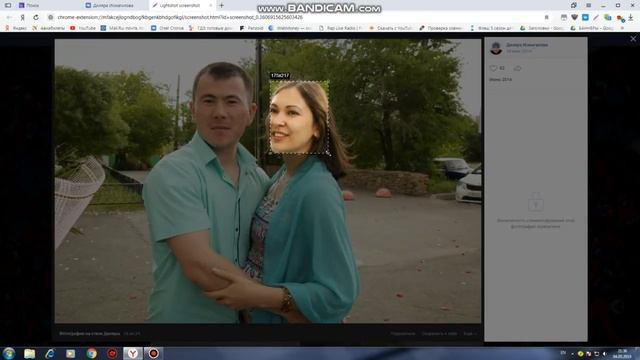Open the Windows Start menu
This screenshot has height=360, width=640.
(9, 353)
